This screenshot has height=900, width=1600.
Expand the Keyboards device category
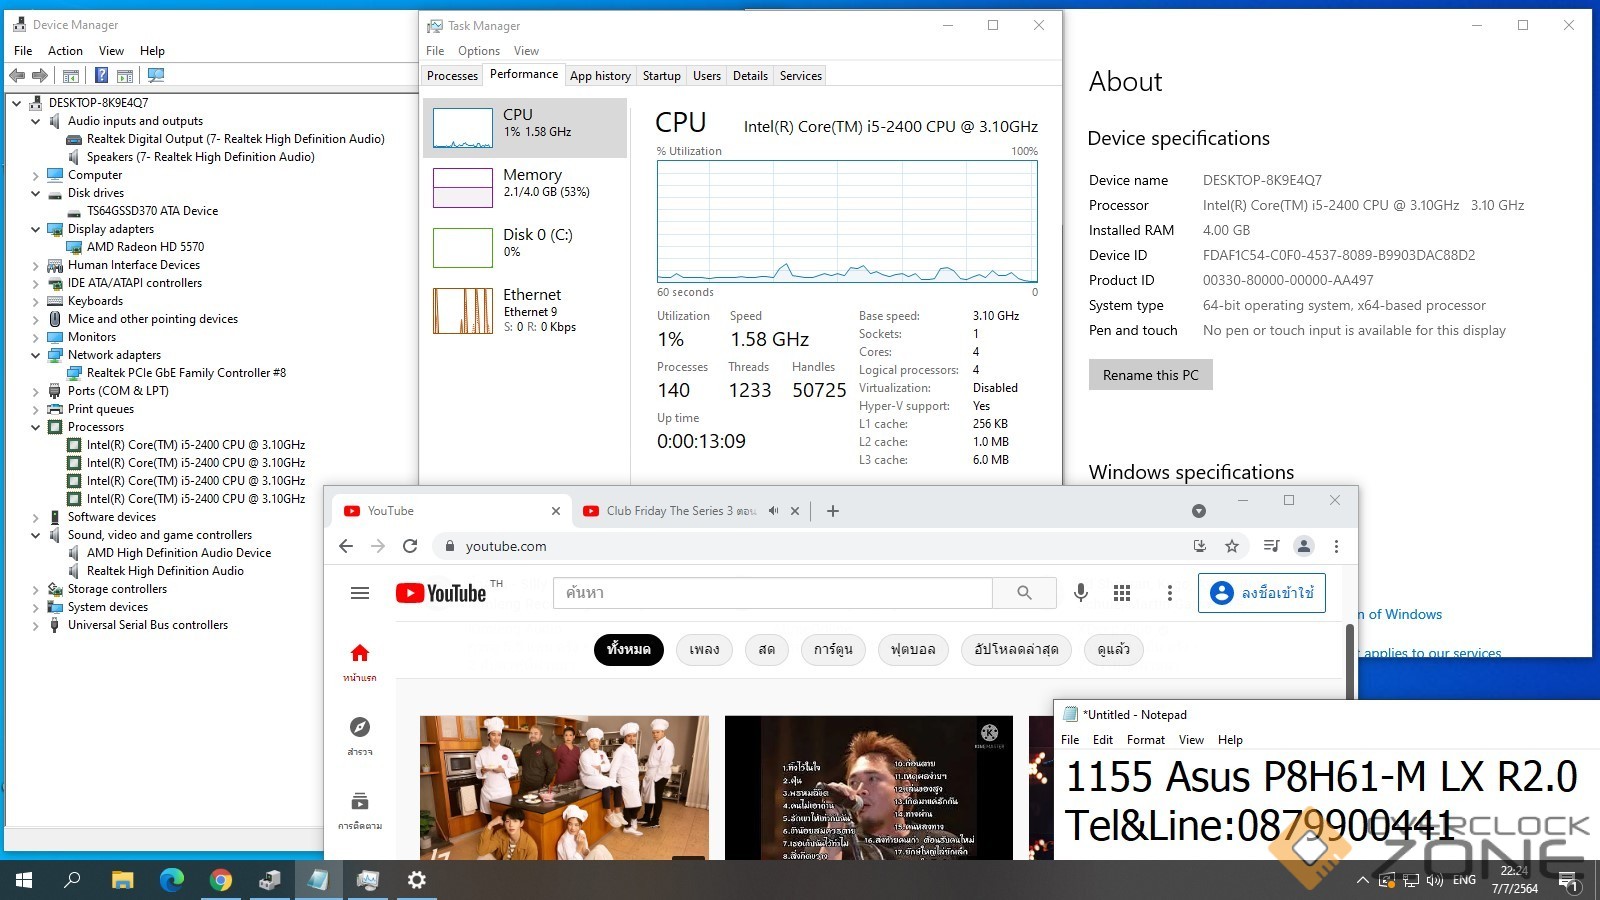coord(36,301)
